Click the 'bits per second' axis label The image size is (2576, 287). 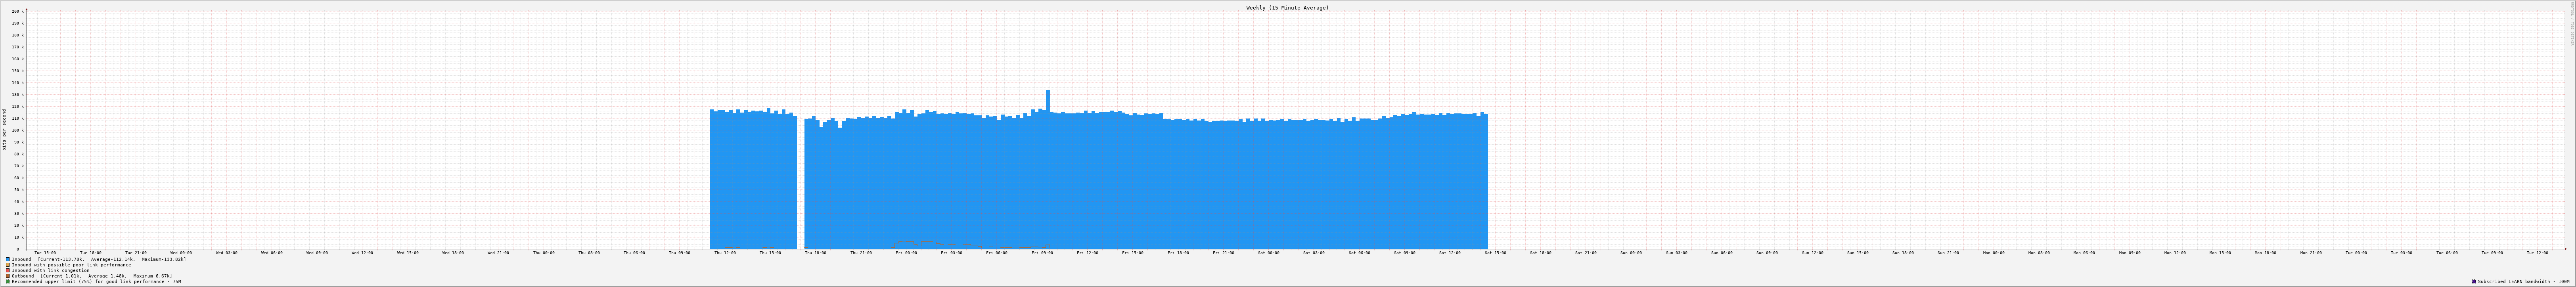coord(4,130)
